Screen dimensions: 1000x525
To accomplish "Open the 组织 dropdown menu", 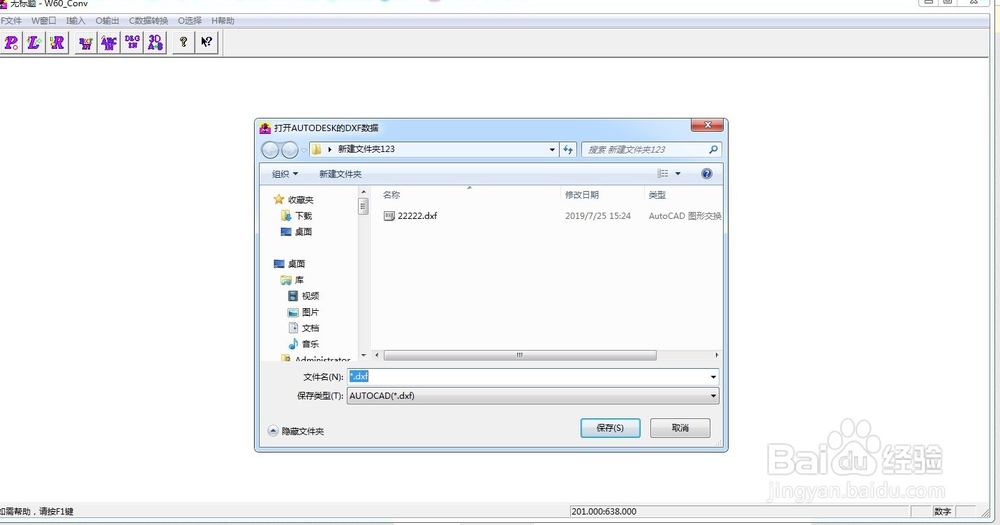I will coord(284,174).
